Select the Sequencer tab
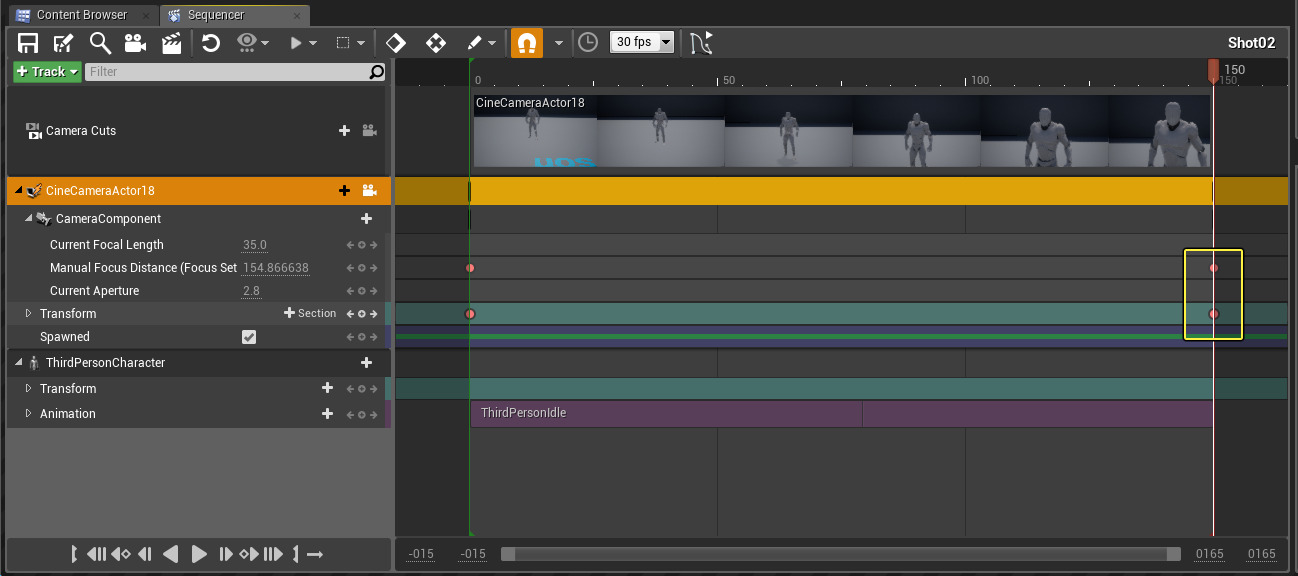The image size is (1298, 576). tap(215, 15)
